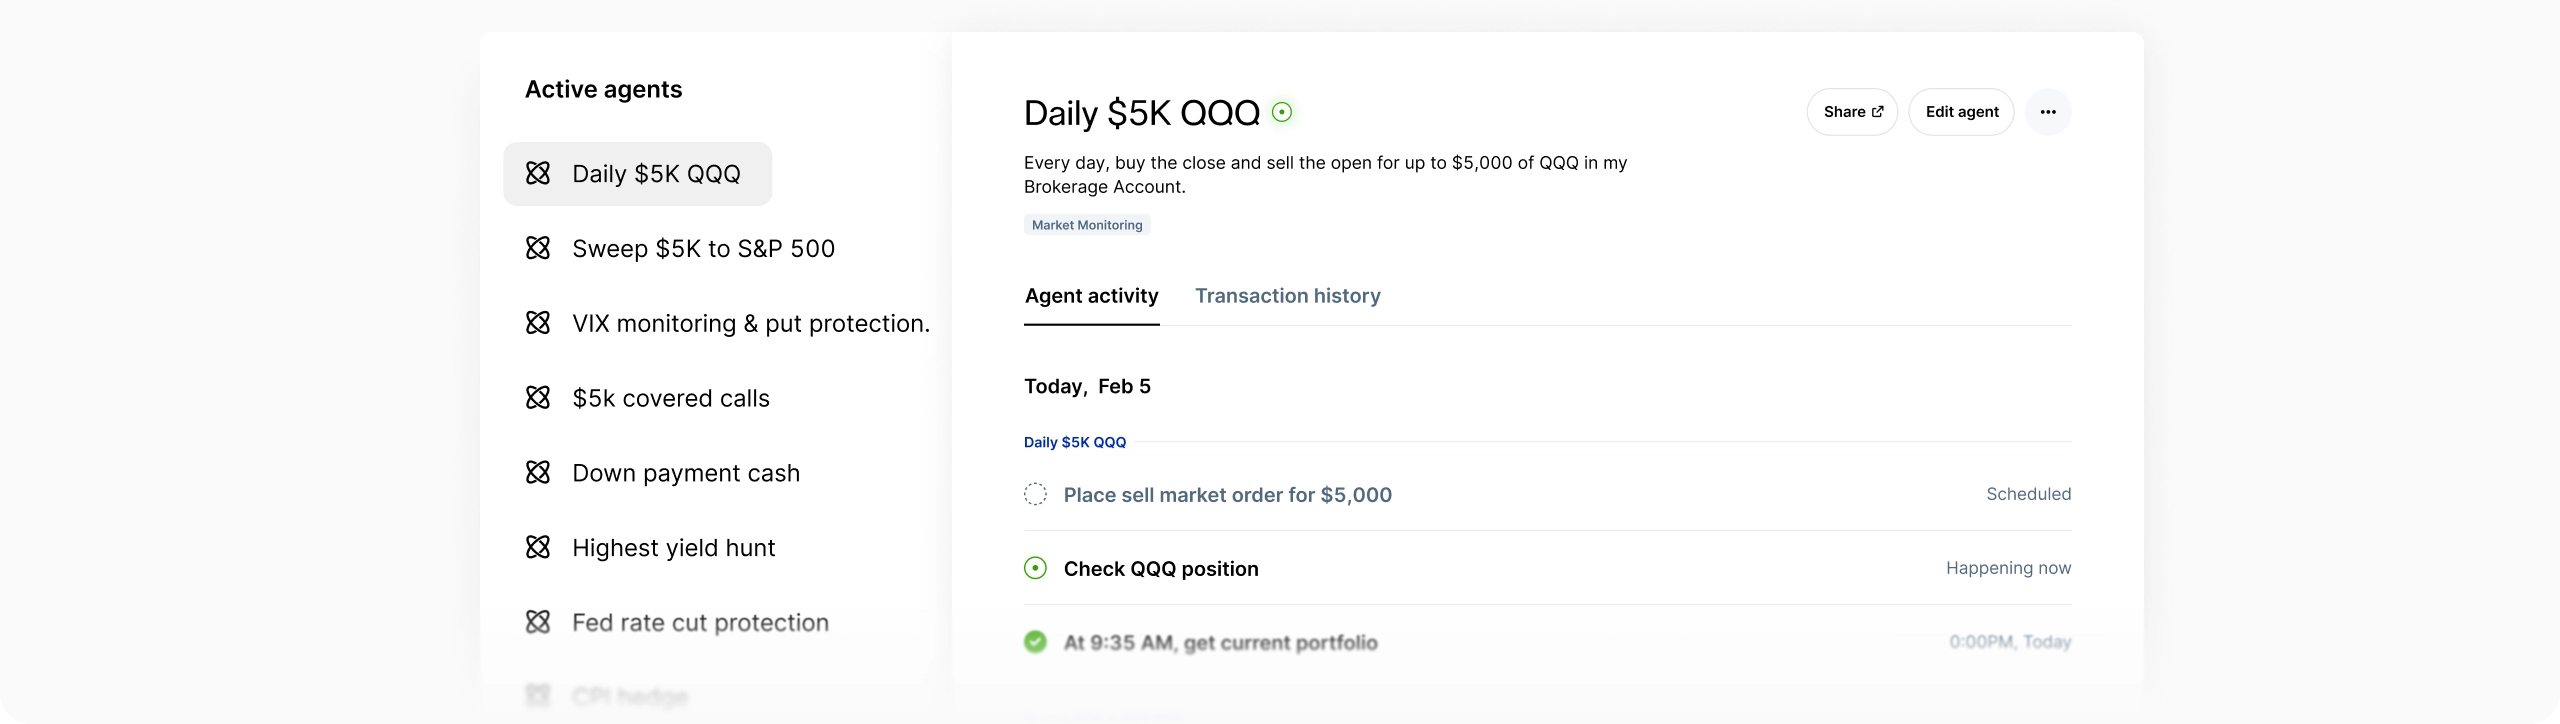Click the agent icon beside VIX monitoring & put protection

(538, 323)
